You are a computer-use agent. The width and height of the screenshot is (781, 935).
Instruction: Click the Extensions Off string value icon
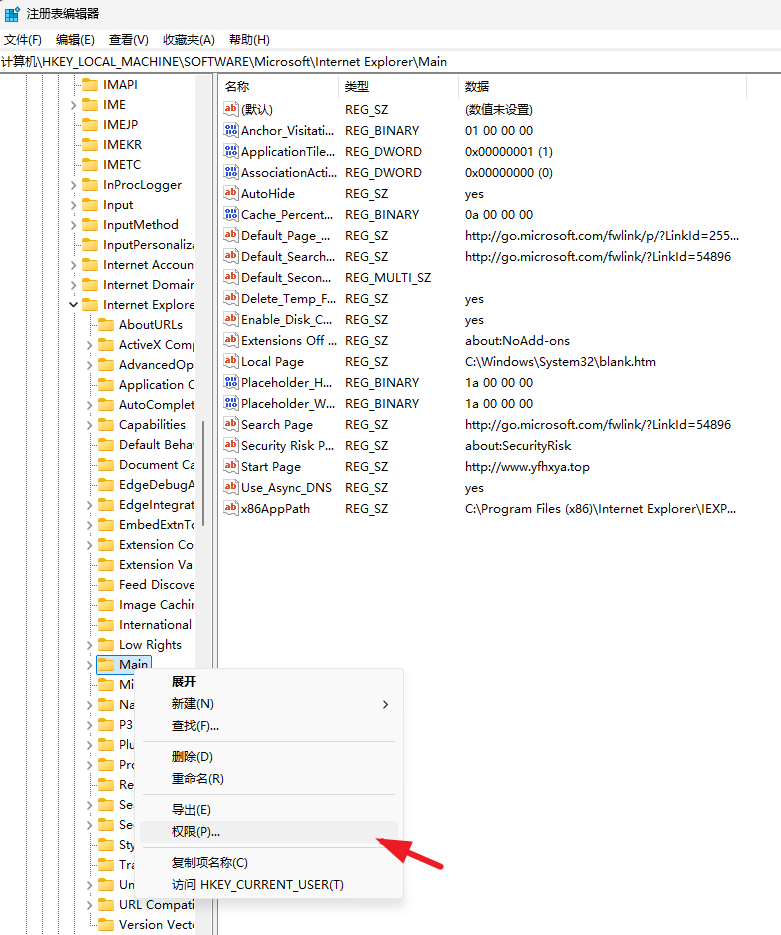(x=231, y=340)
